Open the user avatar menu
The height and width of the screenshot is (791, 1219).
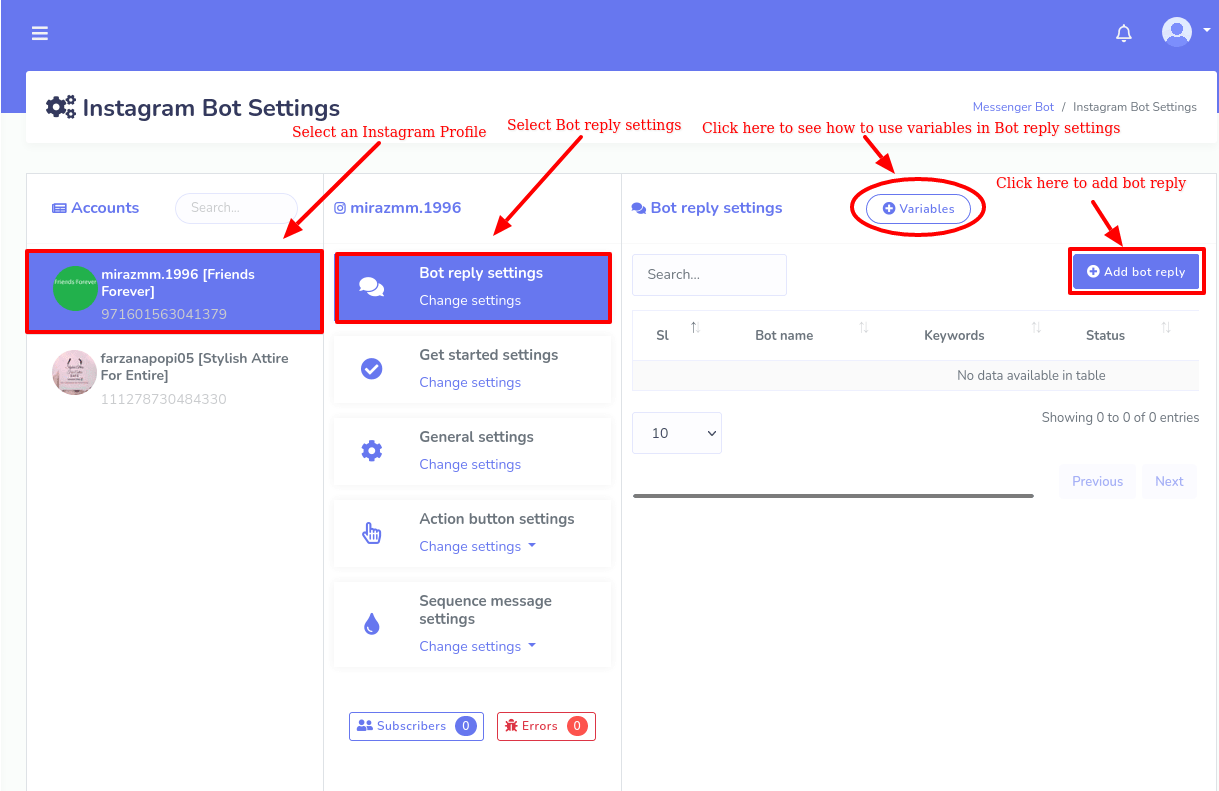pos(1177,32)
